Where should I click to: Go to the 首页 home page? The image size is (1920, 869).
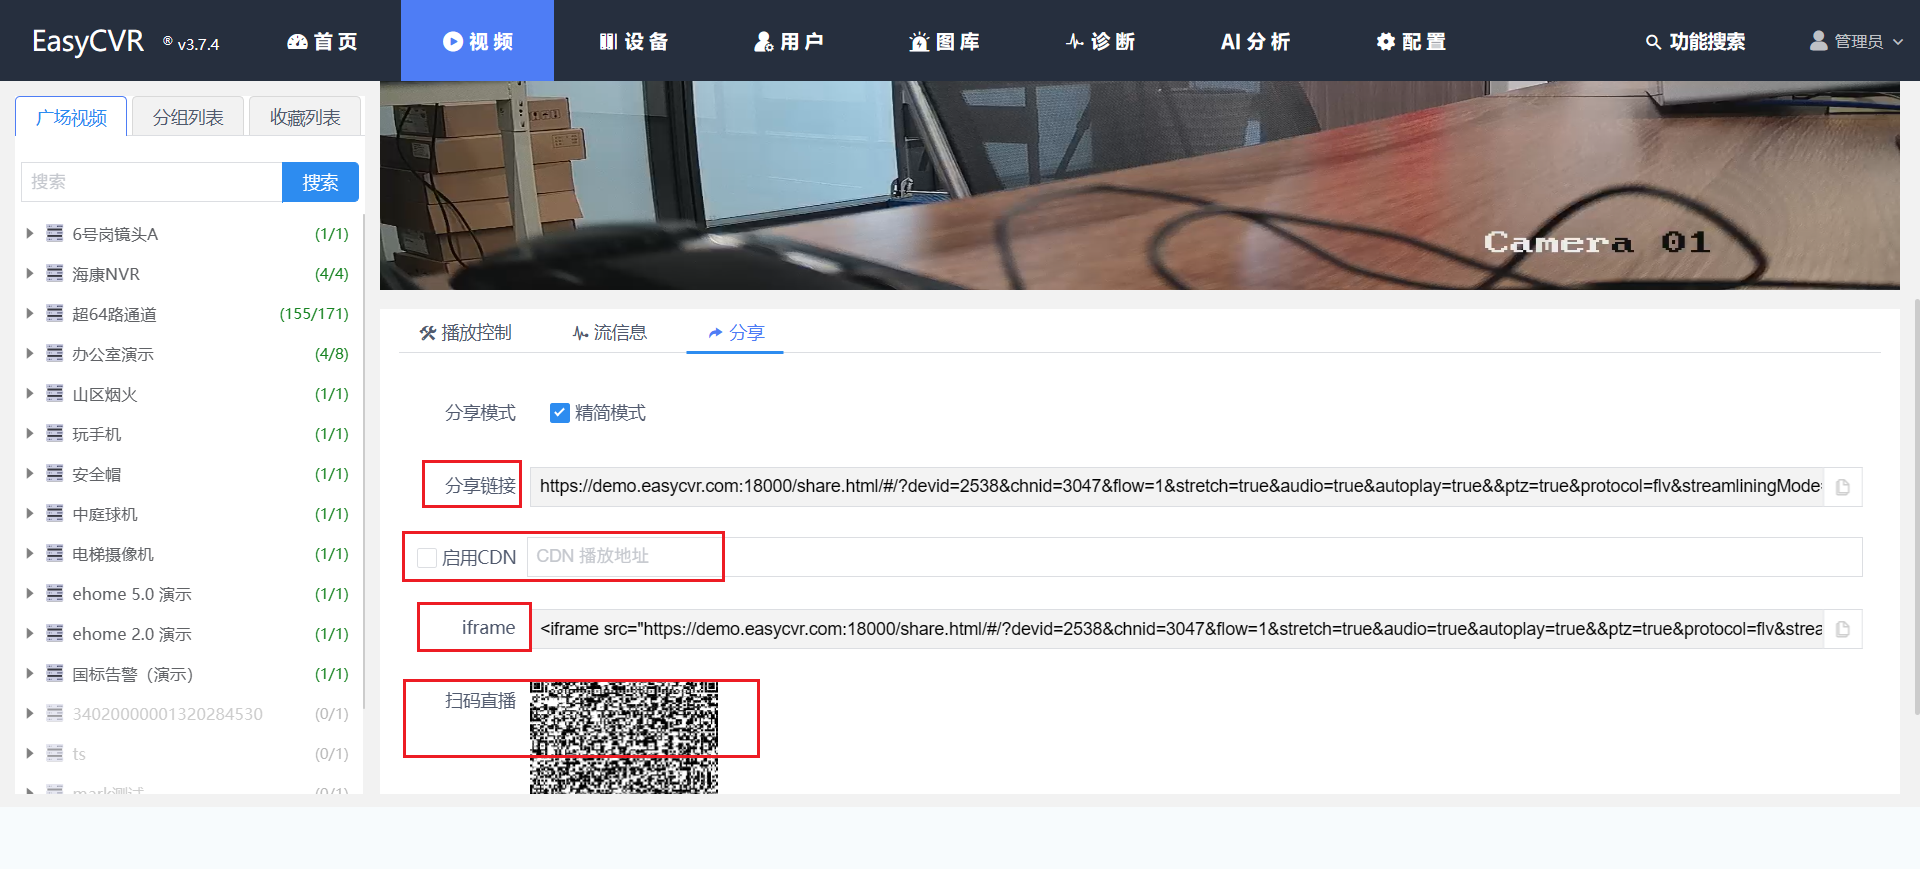[322, 41]
